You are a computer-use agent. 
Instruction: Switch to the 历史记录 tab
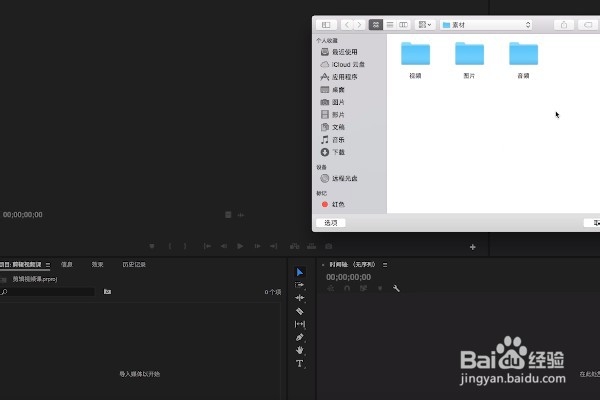coord(134,264)
